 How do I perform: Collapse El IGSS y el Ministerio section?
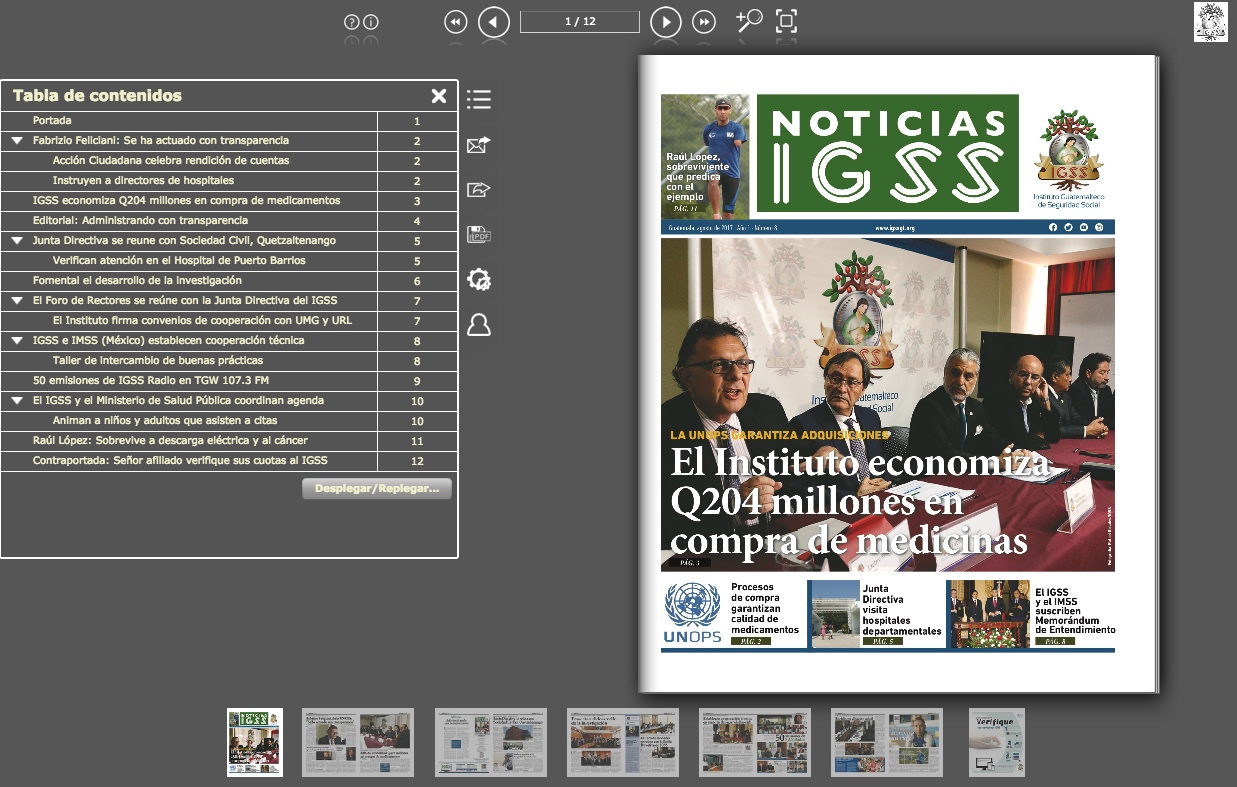point(17,401)
